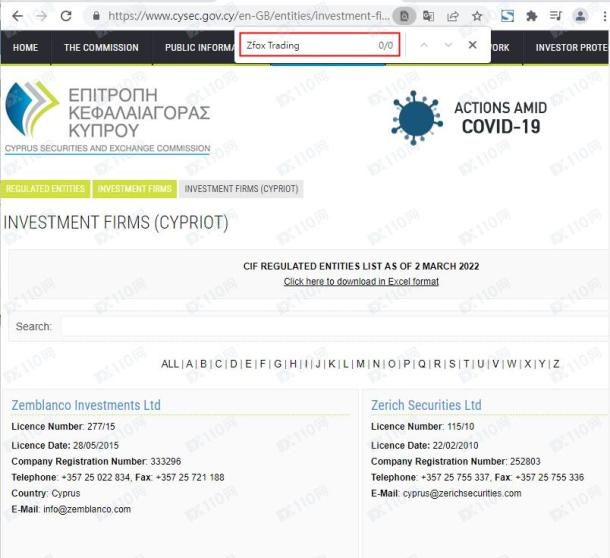Click the padlock site security icon

pos(96,16)
